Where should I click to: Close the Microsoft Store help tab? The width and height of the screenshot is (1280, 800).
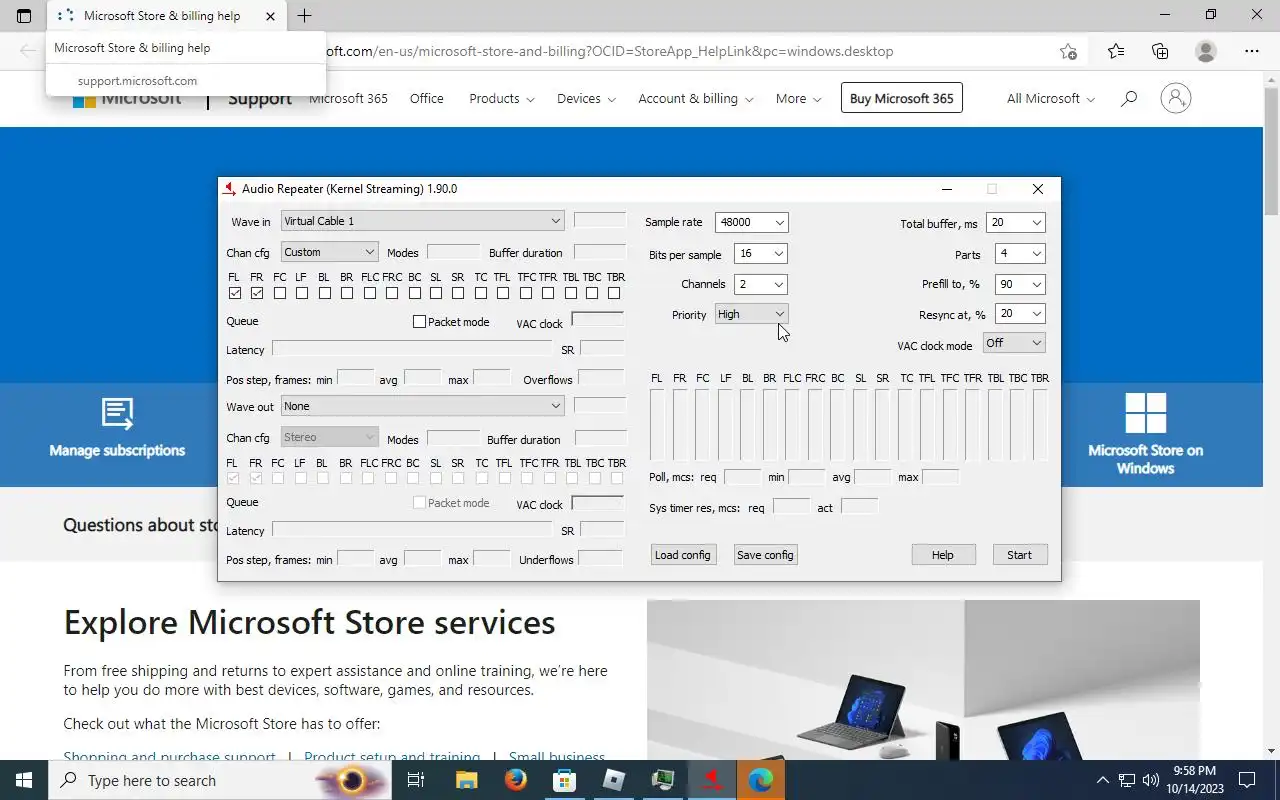[270, 16]
